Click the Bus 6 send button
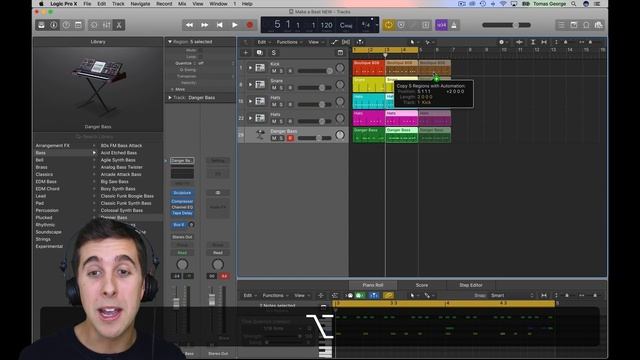Viewport: 640px width, 360px height. coord(179,225)
